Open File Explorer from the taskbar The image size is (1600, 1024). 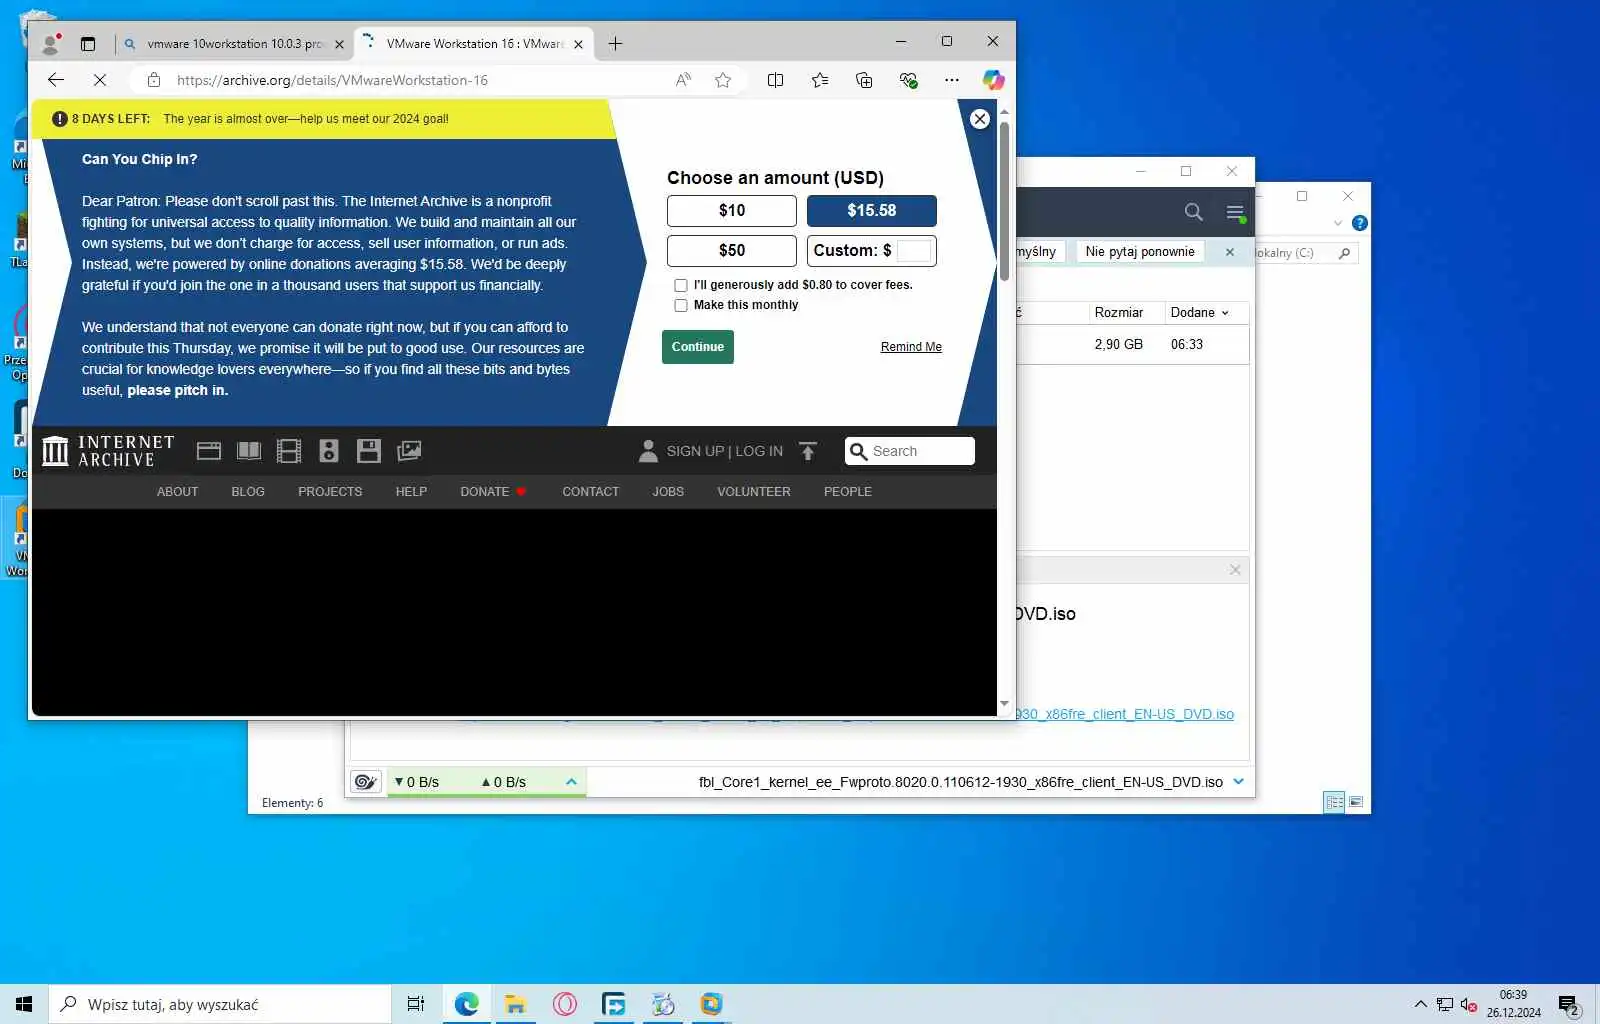(515, 1004)
